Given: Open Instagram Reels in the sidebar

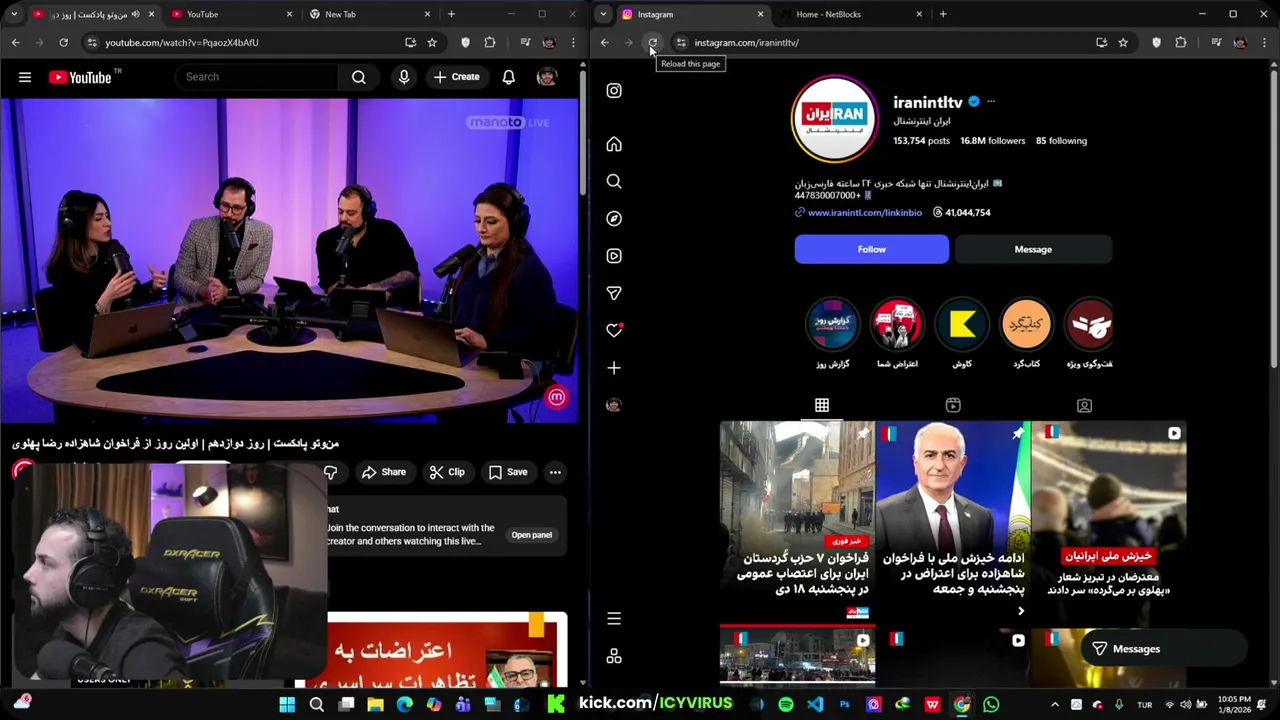Looking at the screenshot, I should click(614, 256).
